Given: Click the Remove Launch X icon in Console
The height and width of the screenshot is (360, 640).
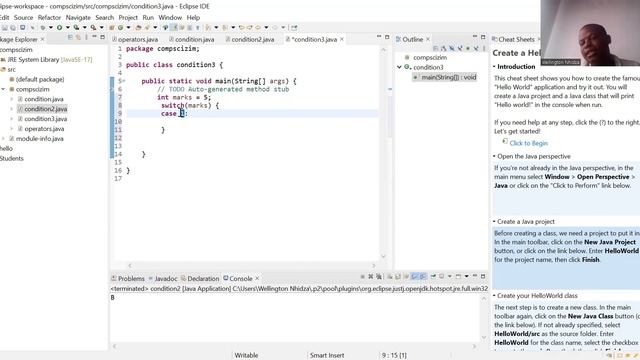Looking at the screenshot, I should (371, 277).
